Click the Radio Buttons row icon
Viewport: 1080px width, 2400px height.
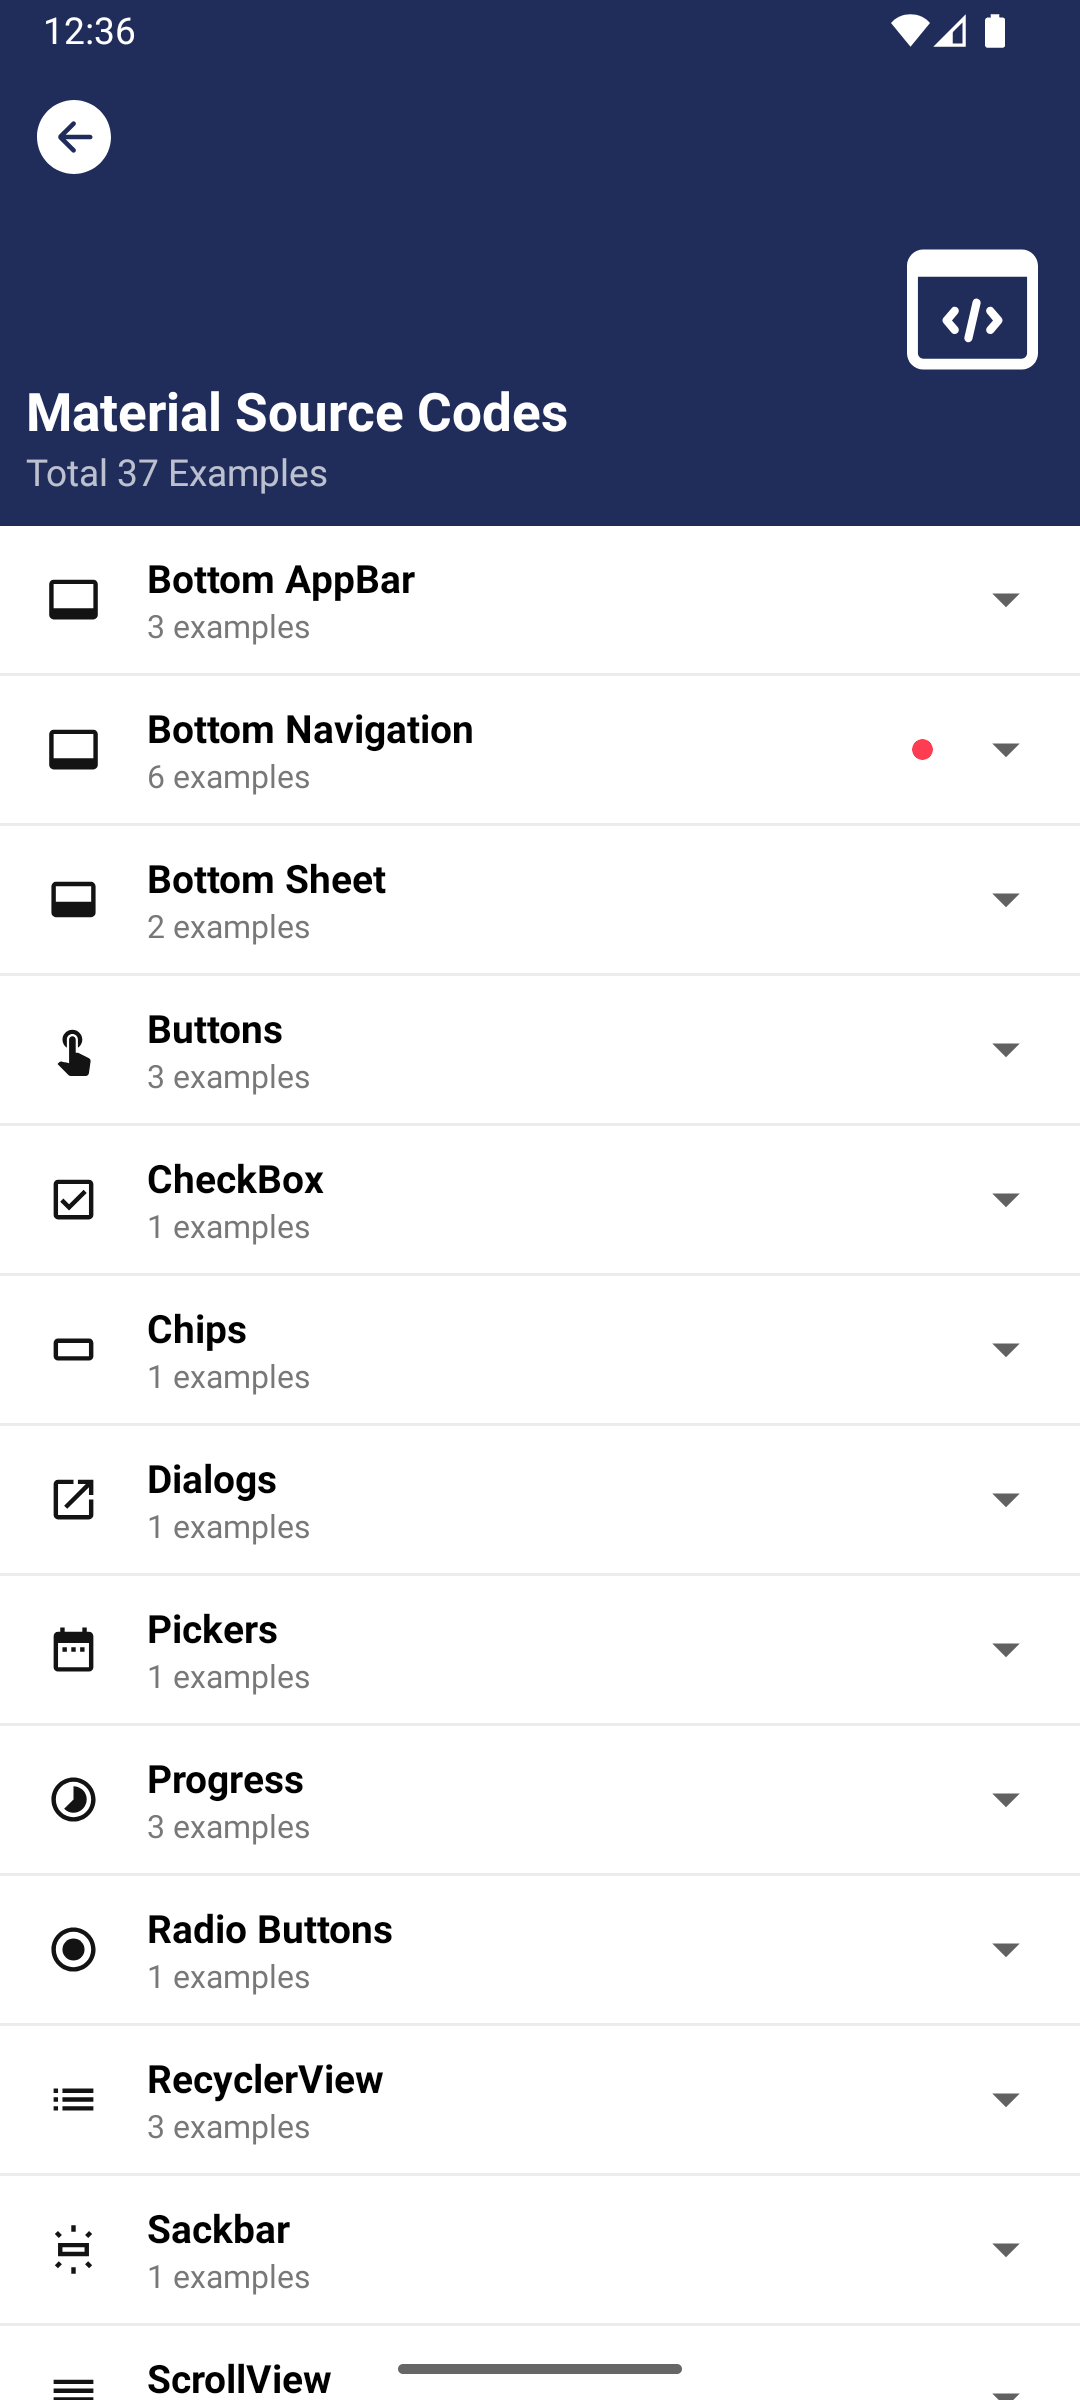click(74, 1950)
